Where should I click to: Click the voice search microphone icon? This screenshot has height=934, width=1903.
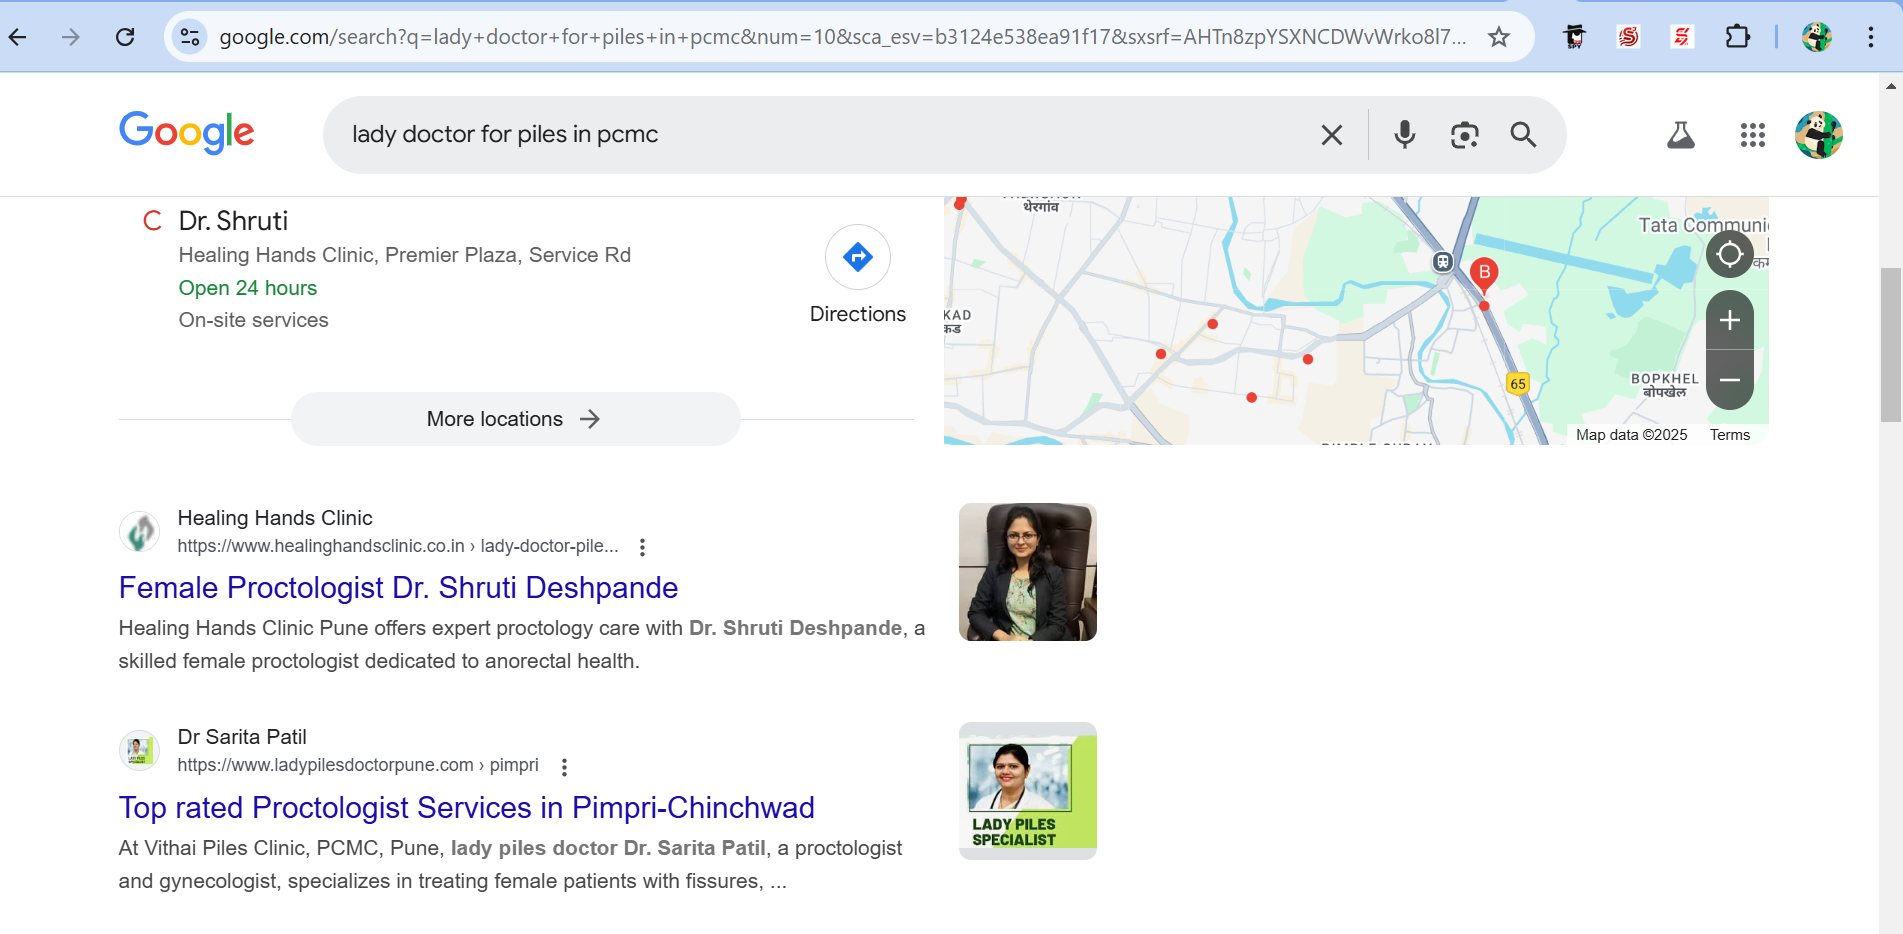pyautogui.click(x=1404, y=135)
